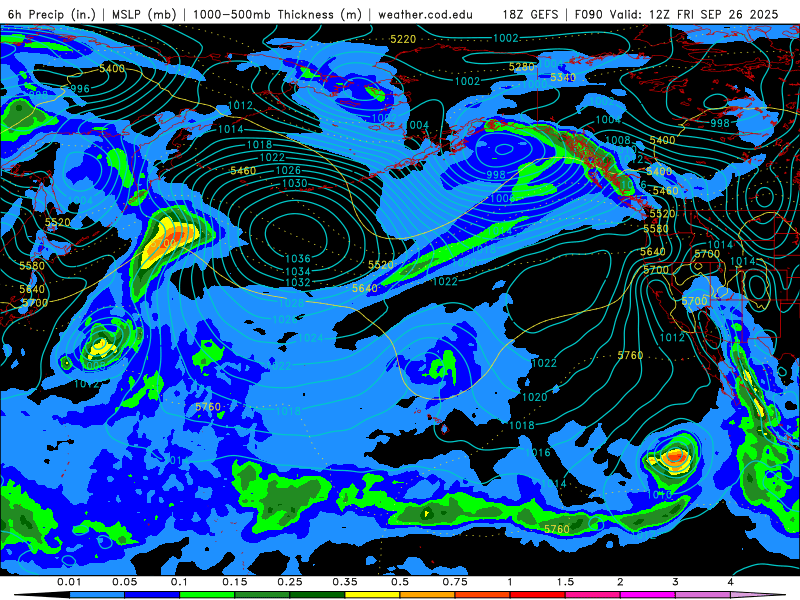Click the '0.05' legend label
The height and width of the screenshot is (600, 800).
pyautogui.click(x=124, y=582)
